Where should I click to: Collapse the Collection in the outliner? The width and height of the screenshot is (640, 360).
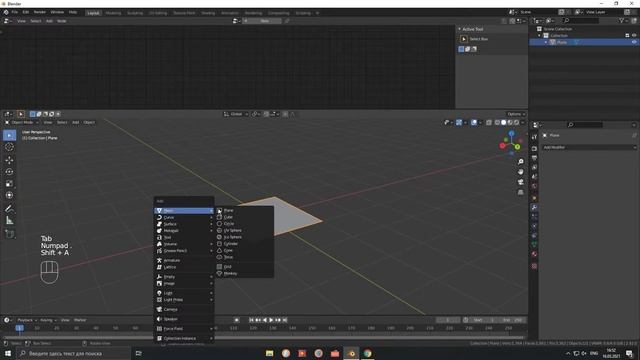[x=539, y=36]
